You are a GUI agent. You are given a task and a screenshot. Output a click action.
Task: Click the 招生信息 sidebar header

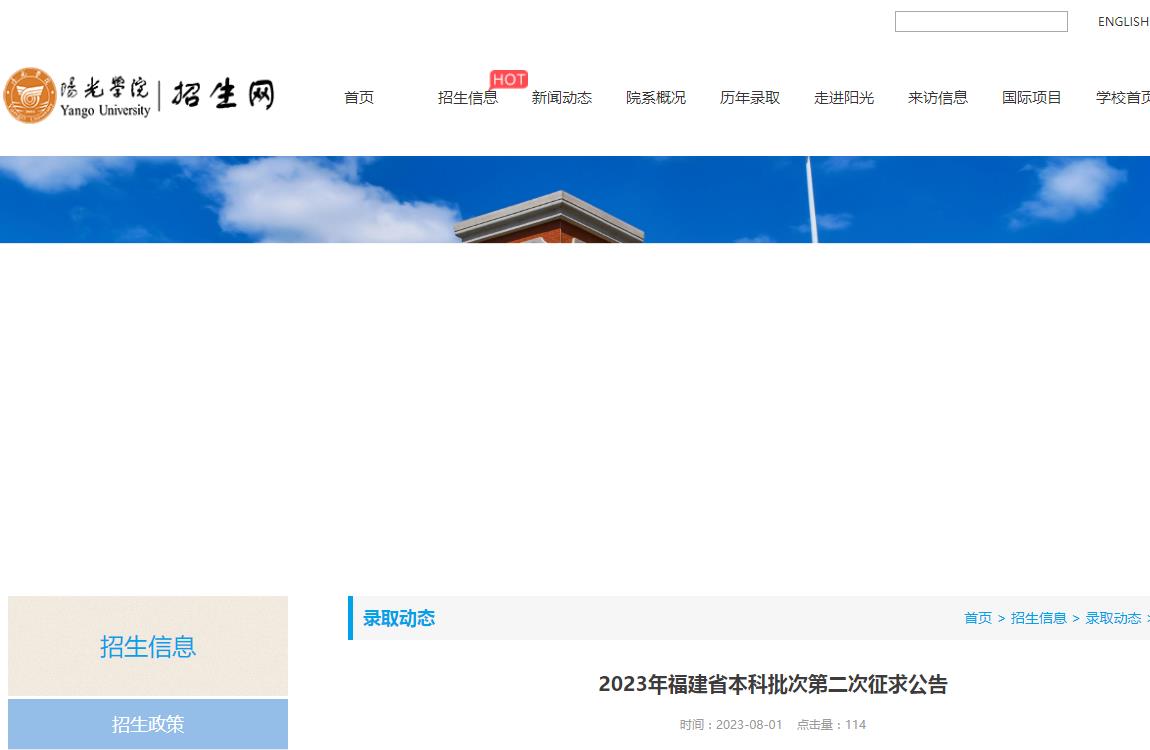click(x=148, y=646)
